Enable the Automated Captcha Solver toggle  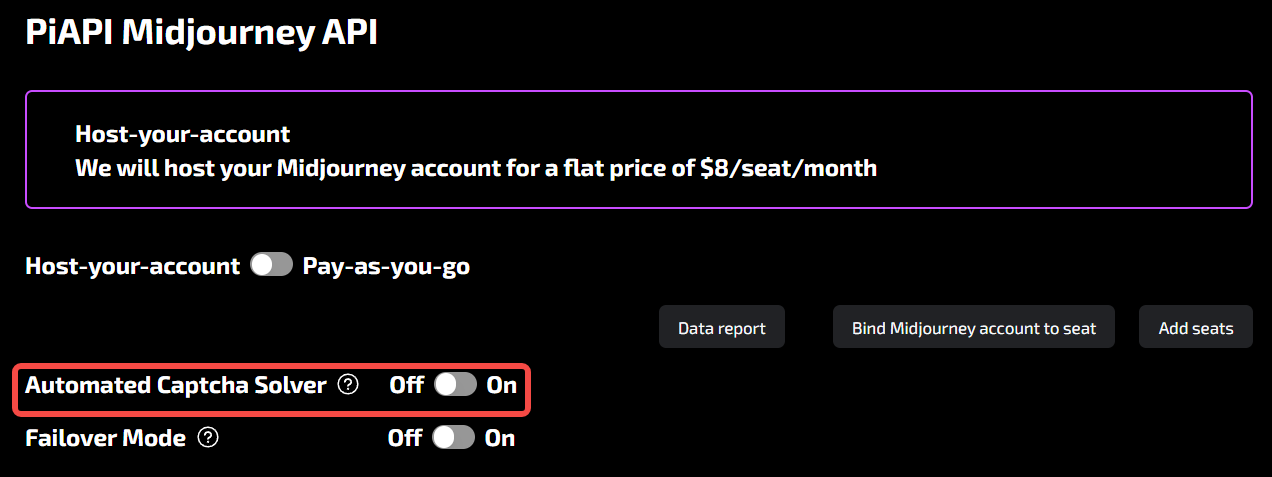tap(455, 385)
